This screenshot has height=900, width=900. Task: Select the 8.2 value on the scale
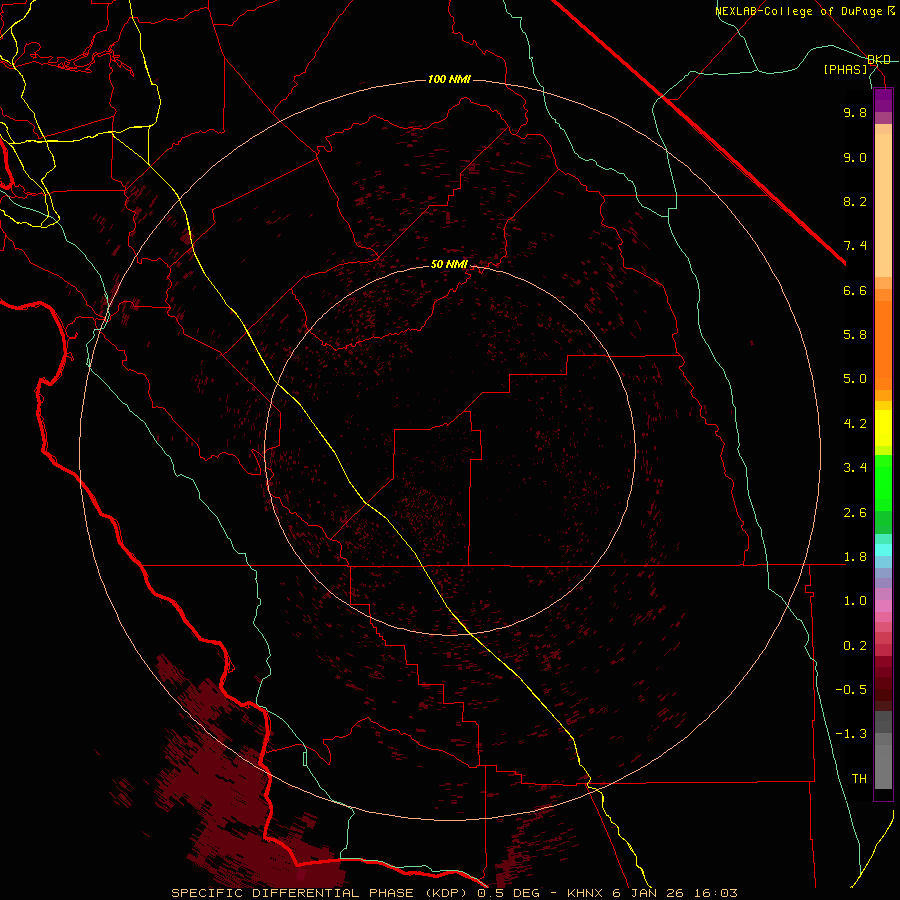click(x=855, y=201)
